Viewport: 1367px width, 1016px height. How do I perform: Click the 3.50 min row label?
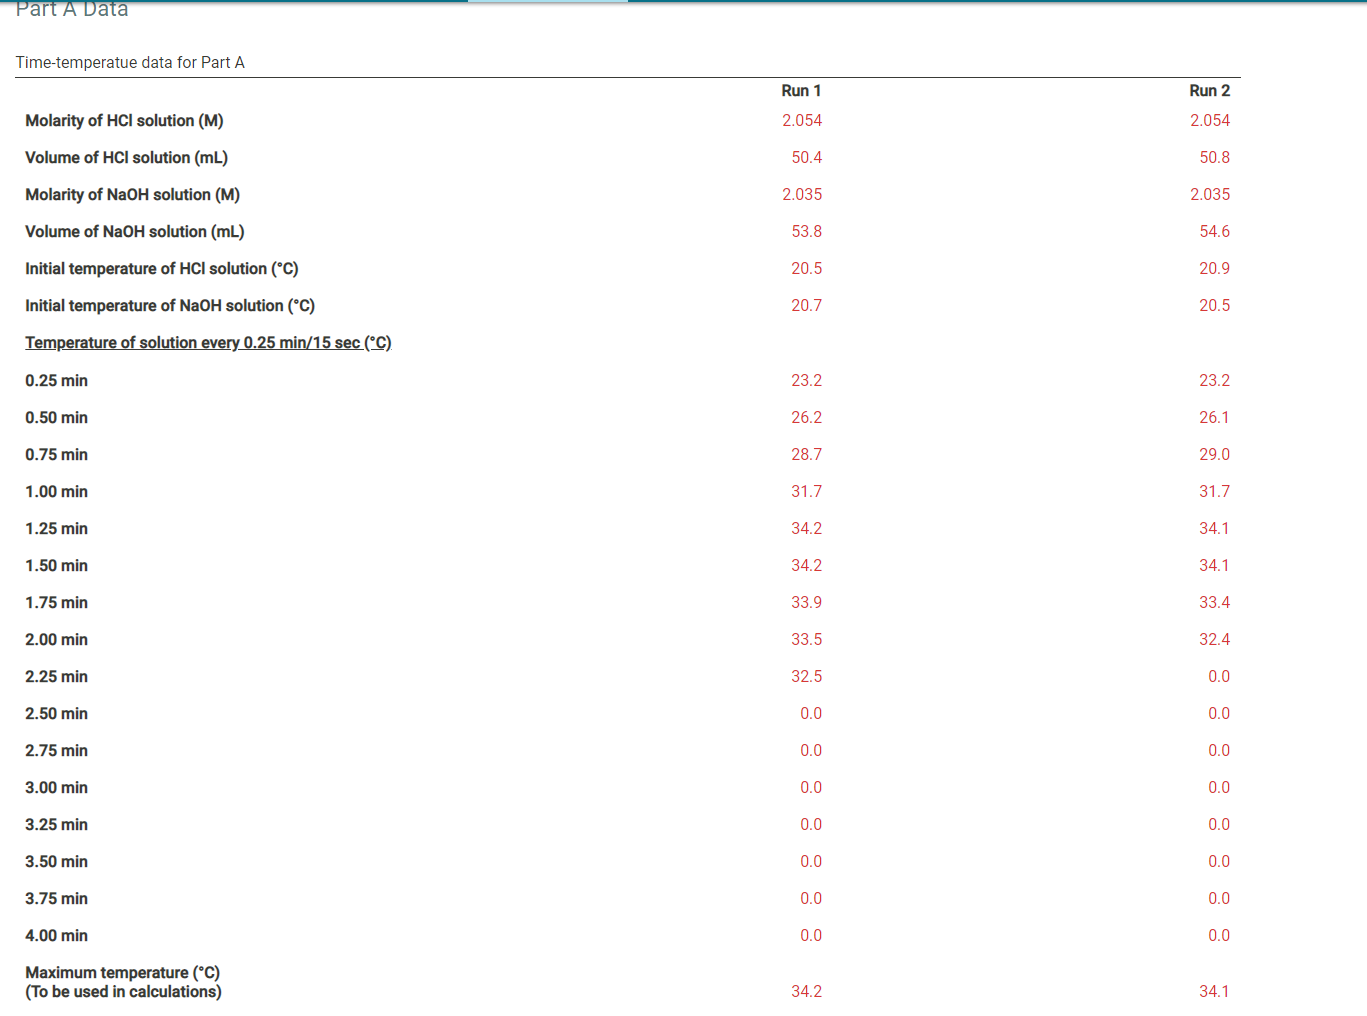(x=56, y=861)
